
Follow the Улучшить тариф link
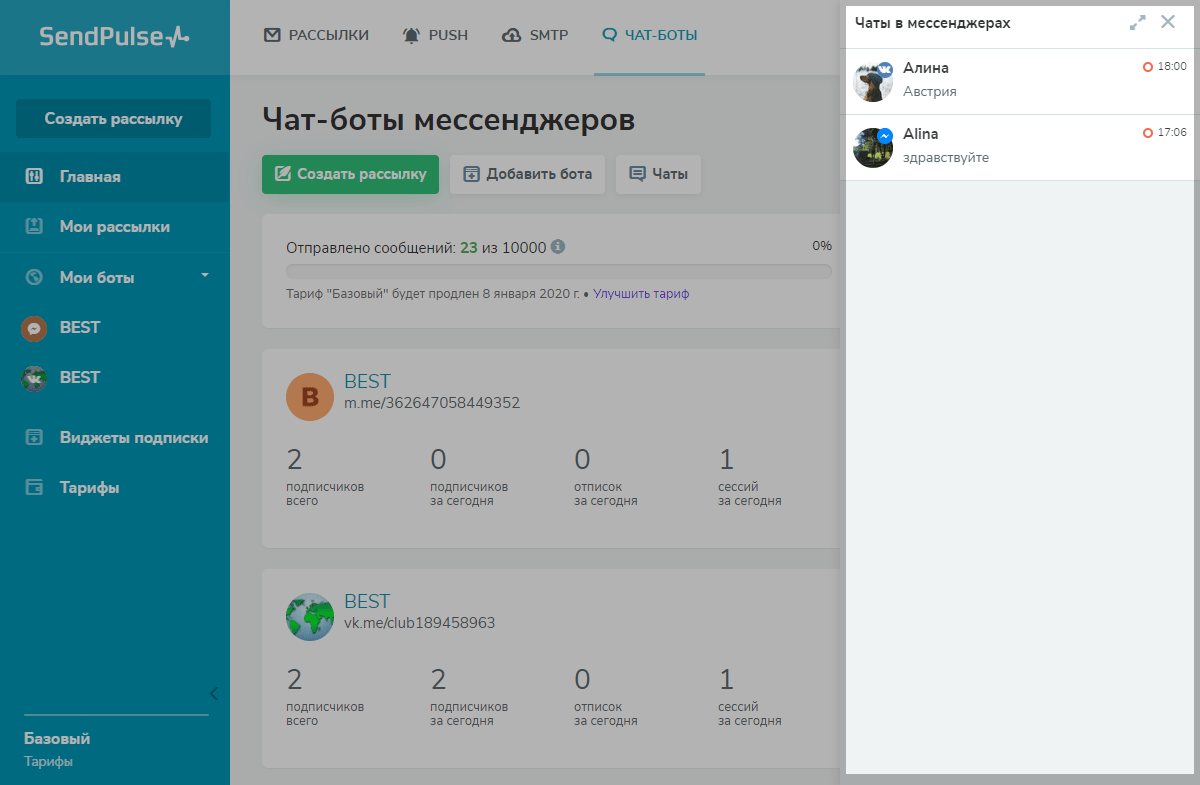coord(641,294)
